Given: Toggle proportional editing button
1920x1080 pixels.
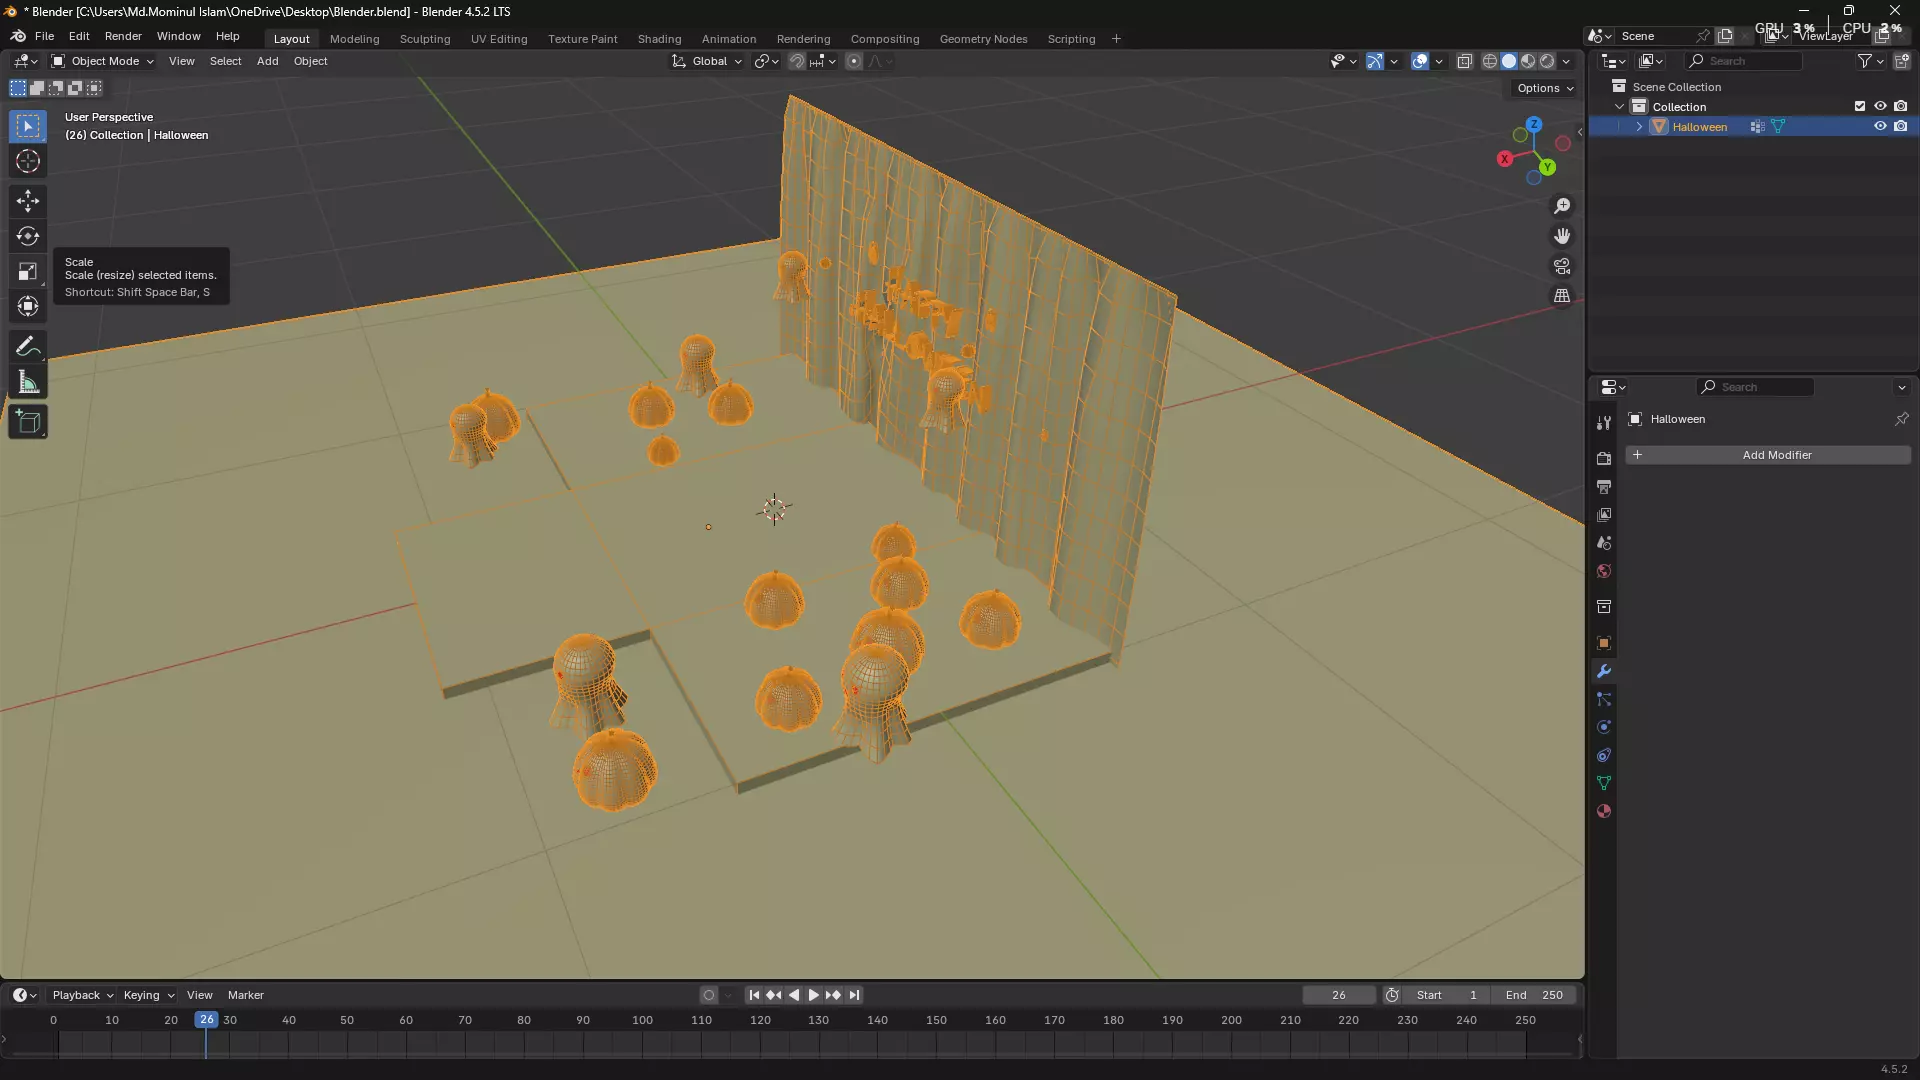Looking at the screenshot, I should pyautogui.click(x=854, y=61).
